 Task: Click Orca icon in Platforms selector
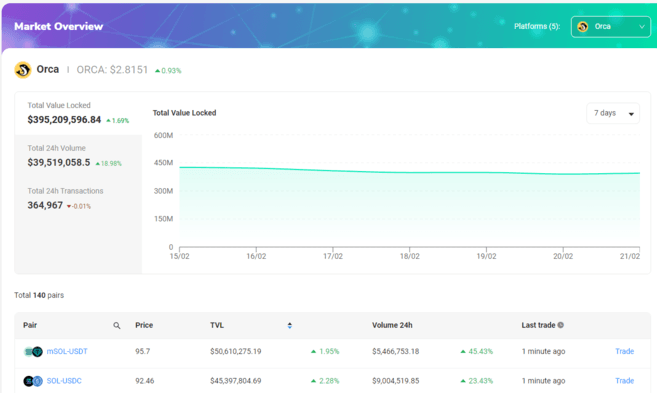582,26
